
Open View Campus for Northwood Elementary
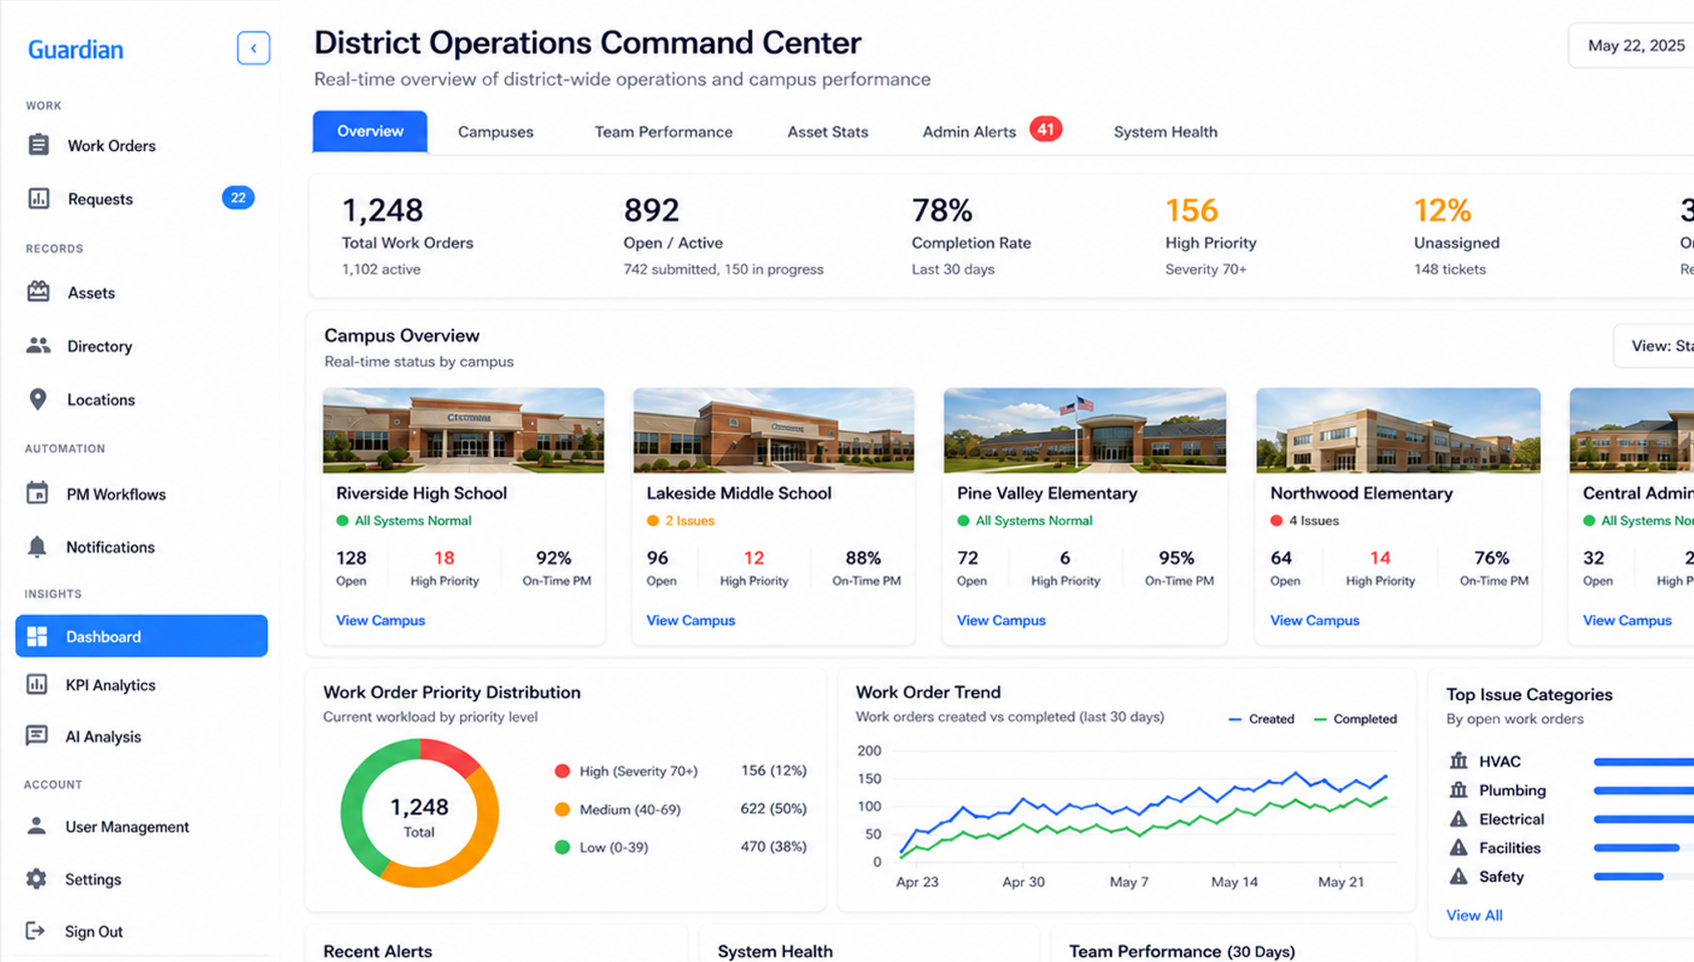1314,620
